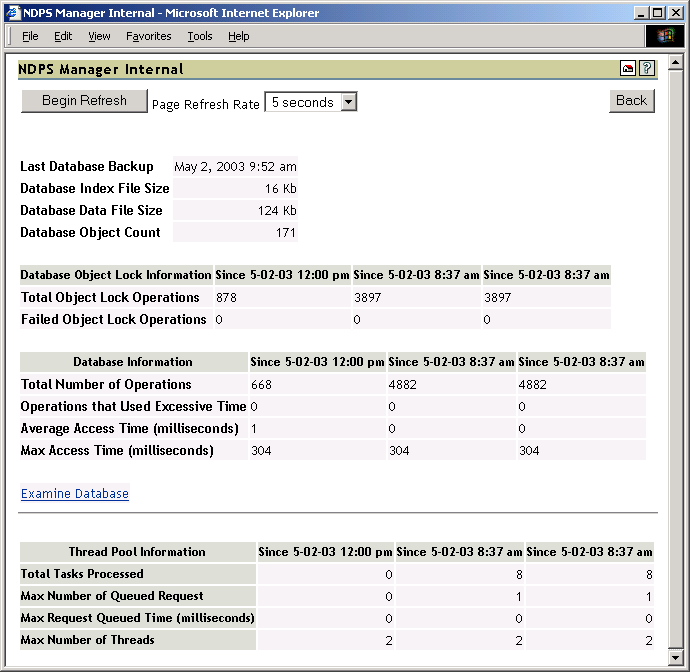
Task: Click the 'Last Database Backup' label
Action: (x=87, y=166)
